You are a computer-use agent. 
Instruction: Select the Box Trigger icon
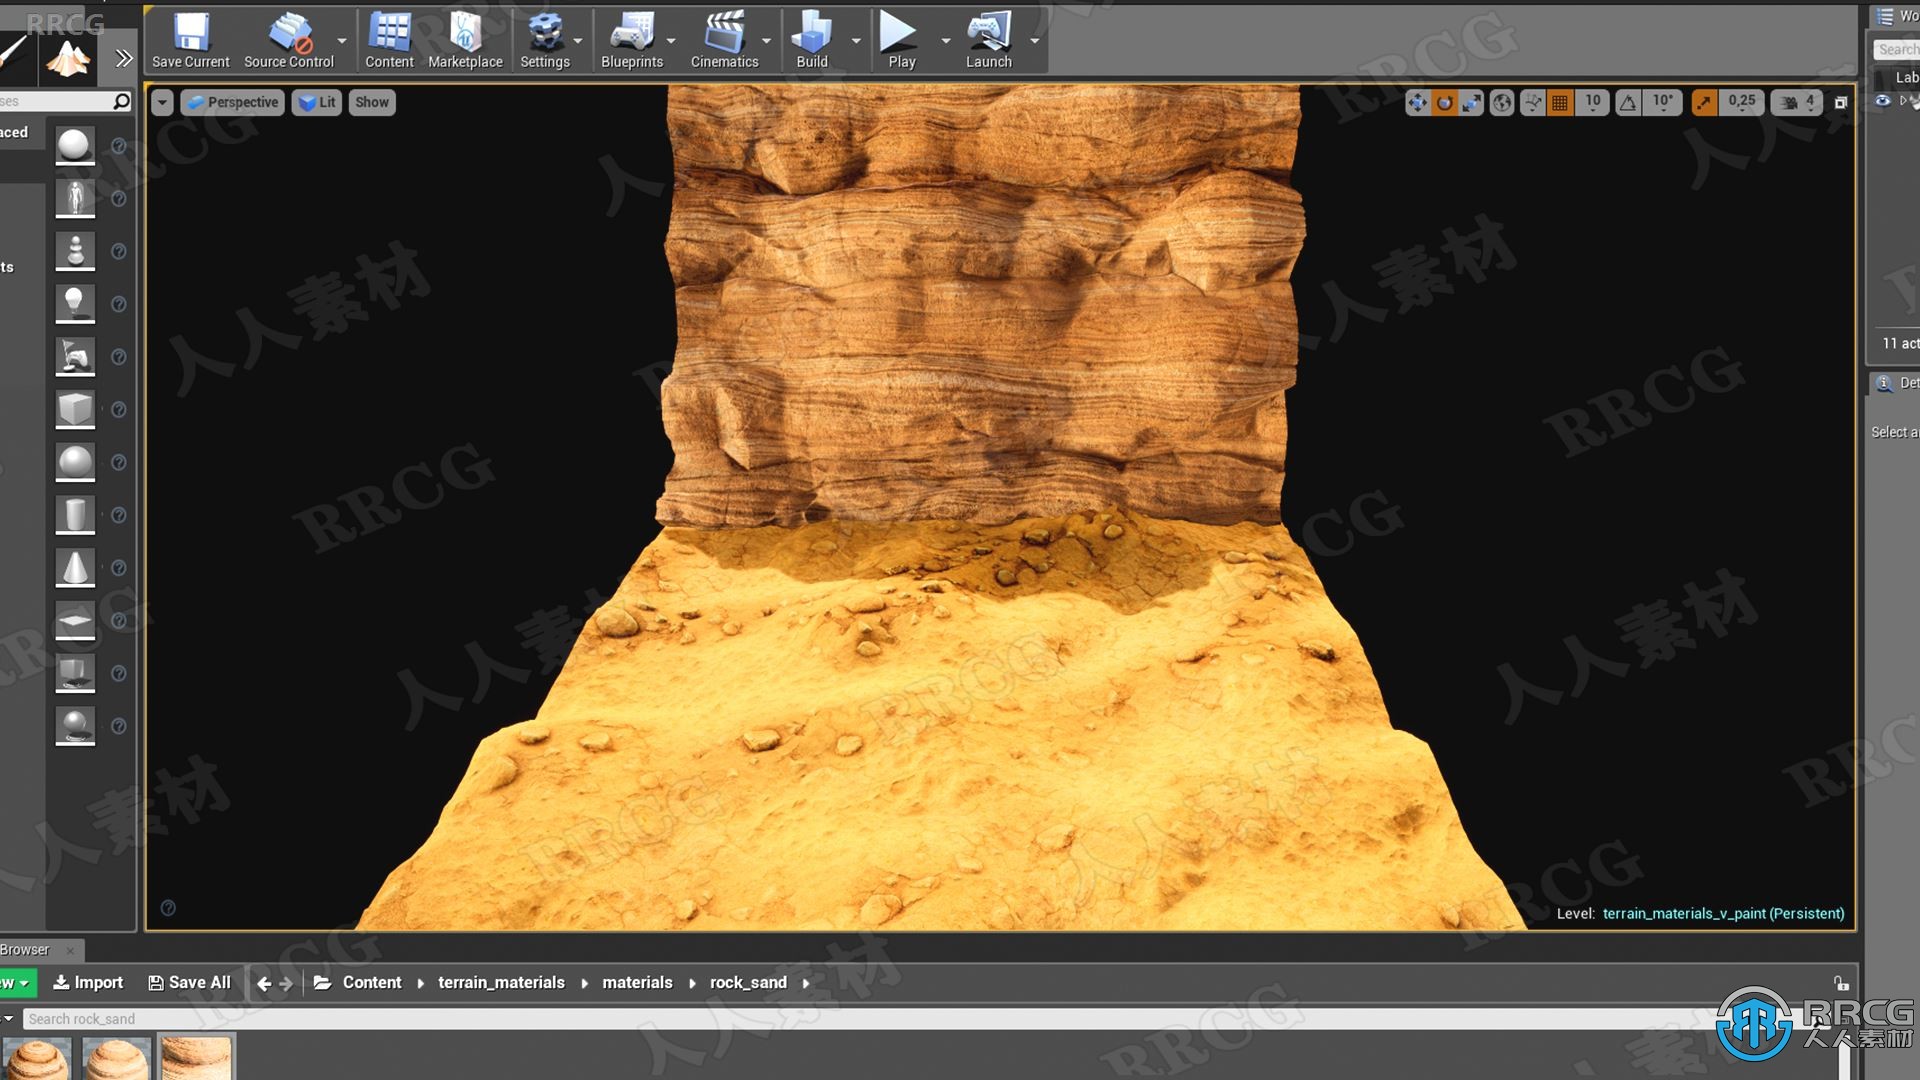tap(75, 674)
